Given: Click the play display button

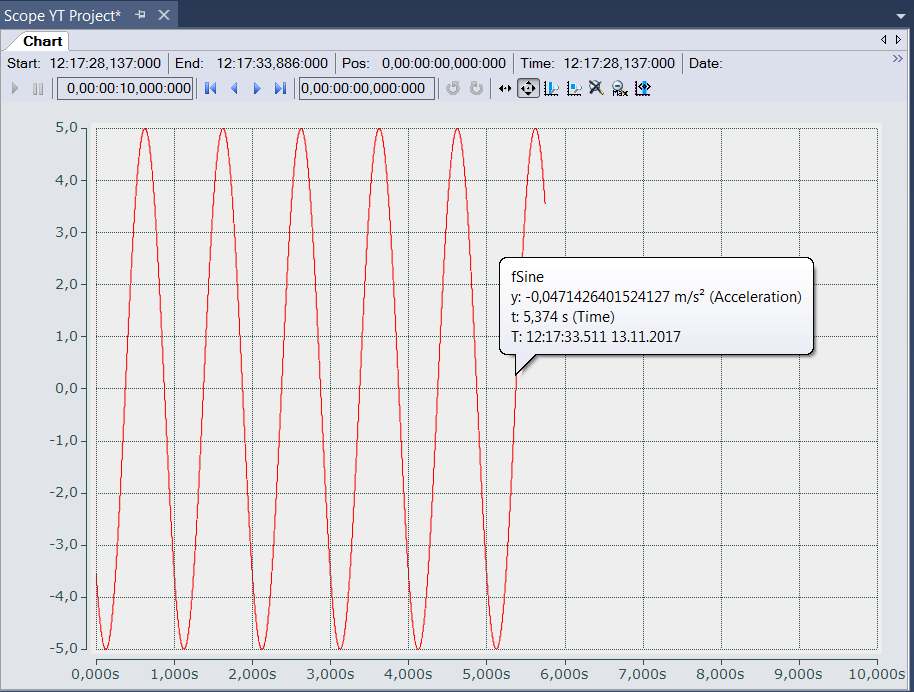Looking at the screenshot, I should (x=15, y=89).
